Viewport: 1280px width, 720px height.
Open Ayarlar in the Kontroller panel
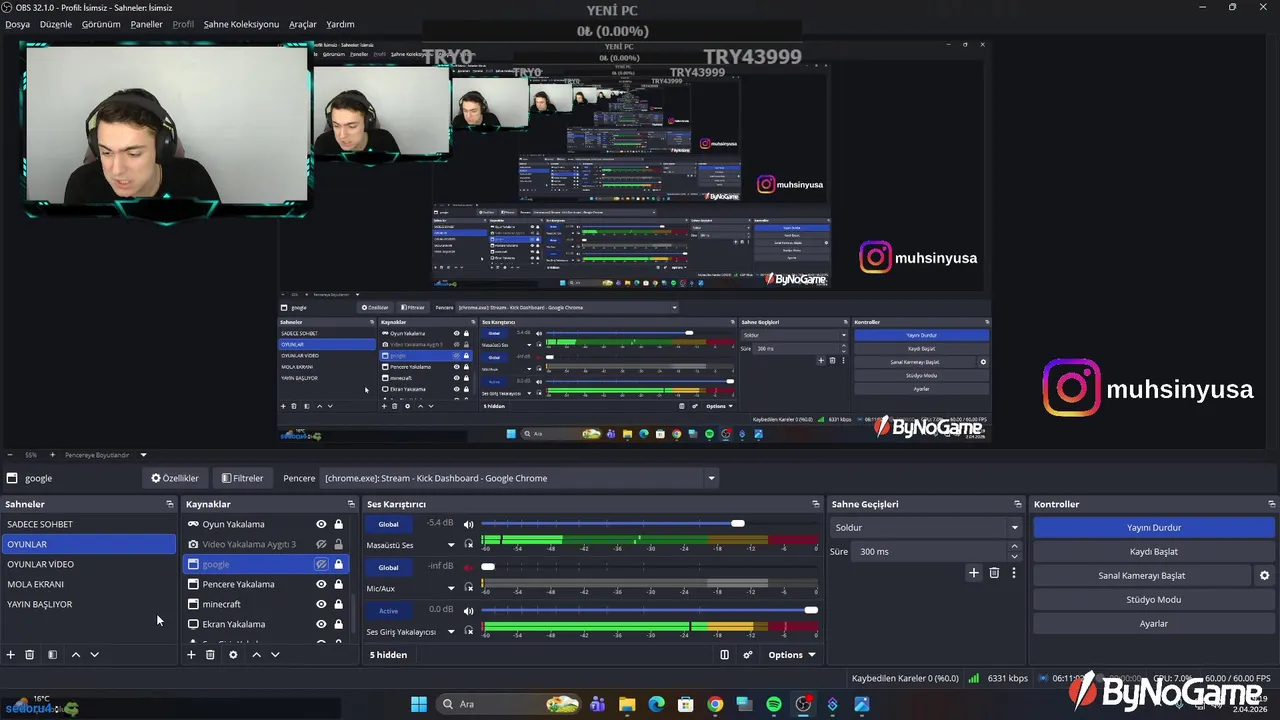point(1153,624)
